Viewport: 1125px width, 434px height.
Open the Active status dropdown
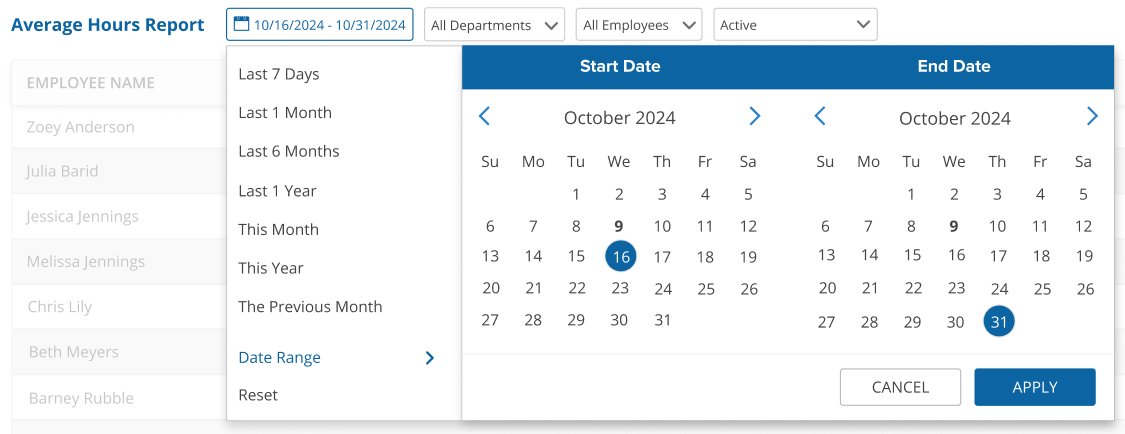[x=795, y=25]
